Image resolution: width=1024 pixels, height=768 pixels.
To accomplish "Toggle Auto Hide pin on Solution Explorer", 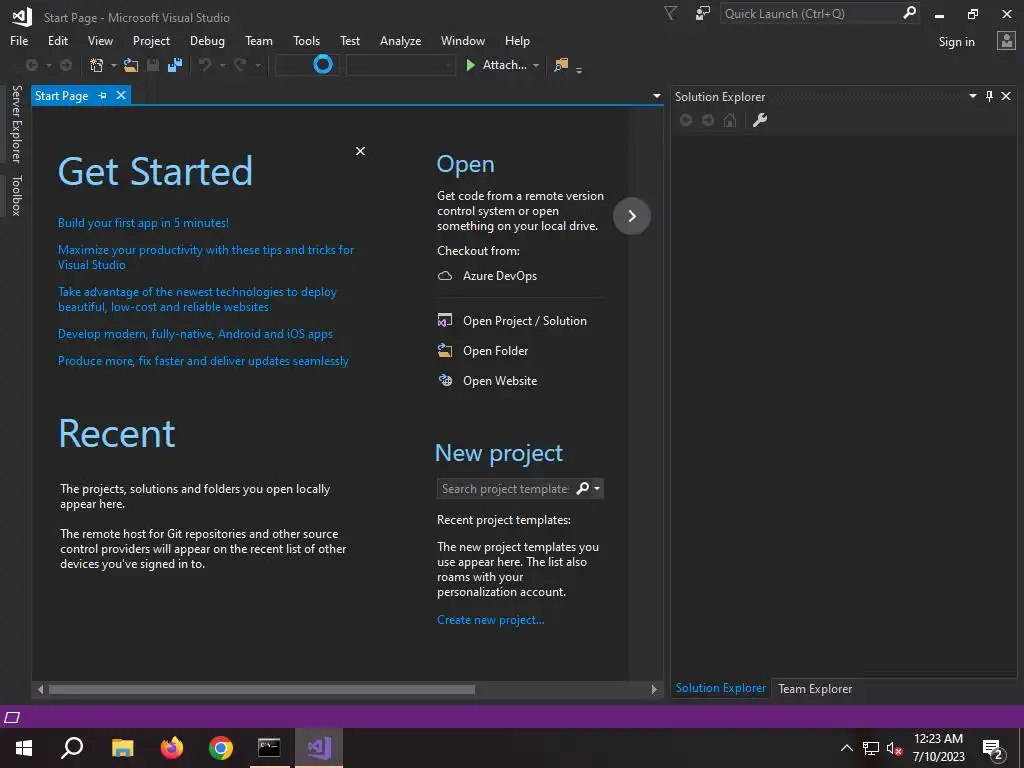I will pos(989,96).
